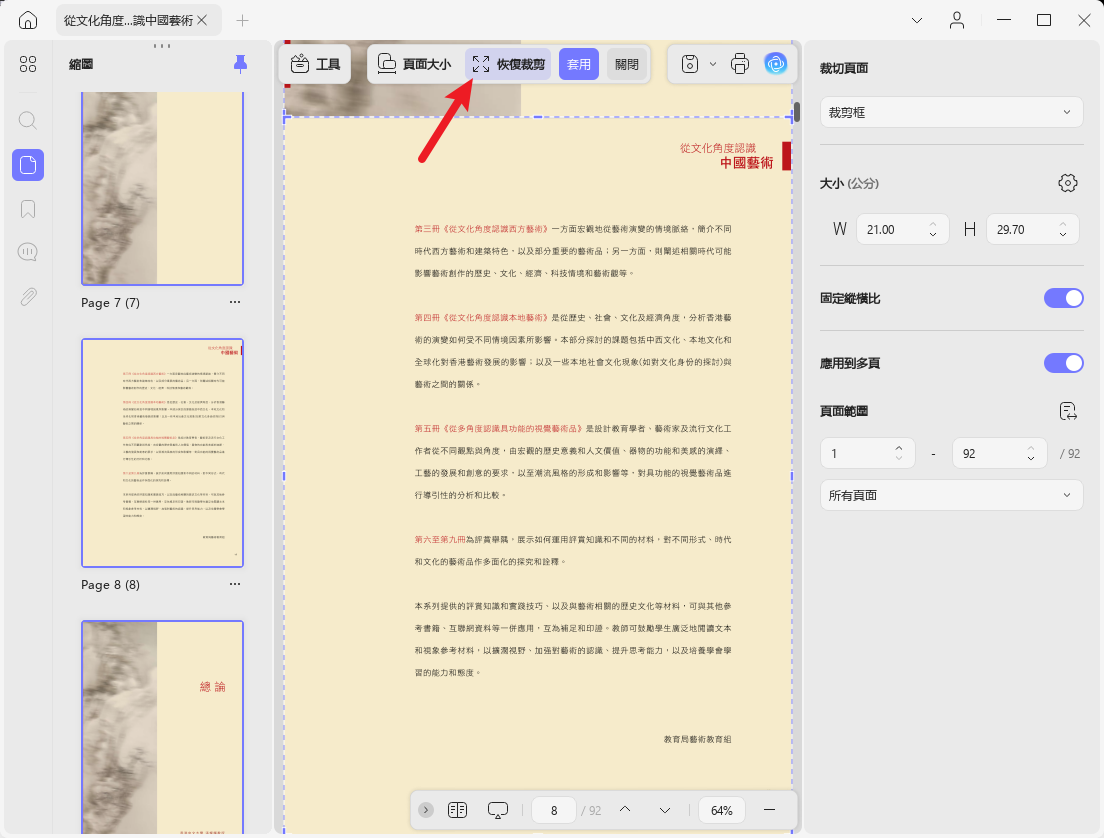Click the 縮圖 thumbnail panel title
This screenshot has width=1104, height=838.
(x=81, y=64)
